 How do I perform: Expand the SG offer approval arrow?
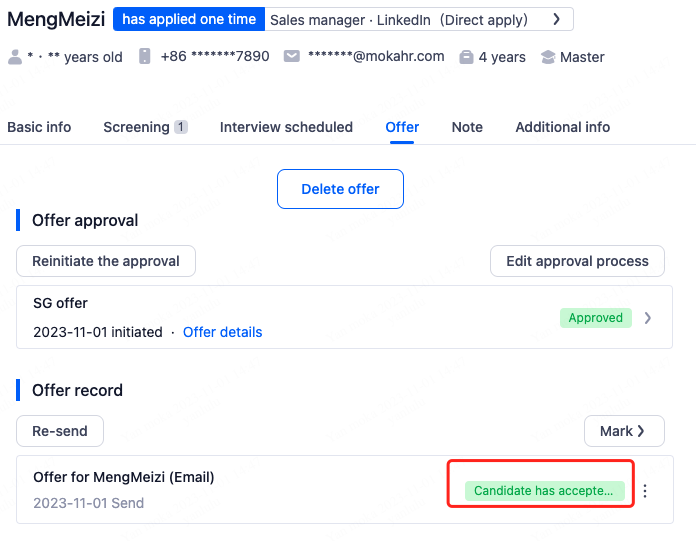pos(648,318)
